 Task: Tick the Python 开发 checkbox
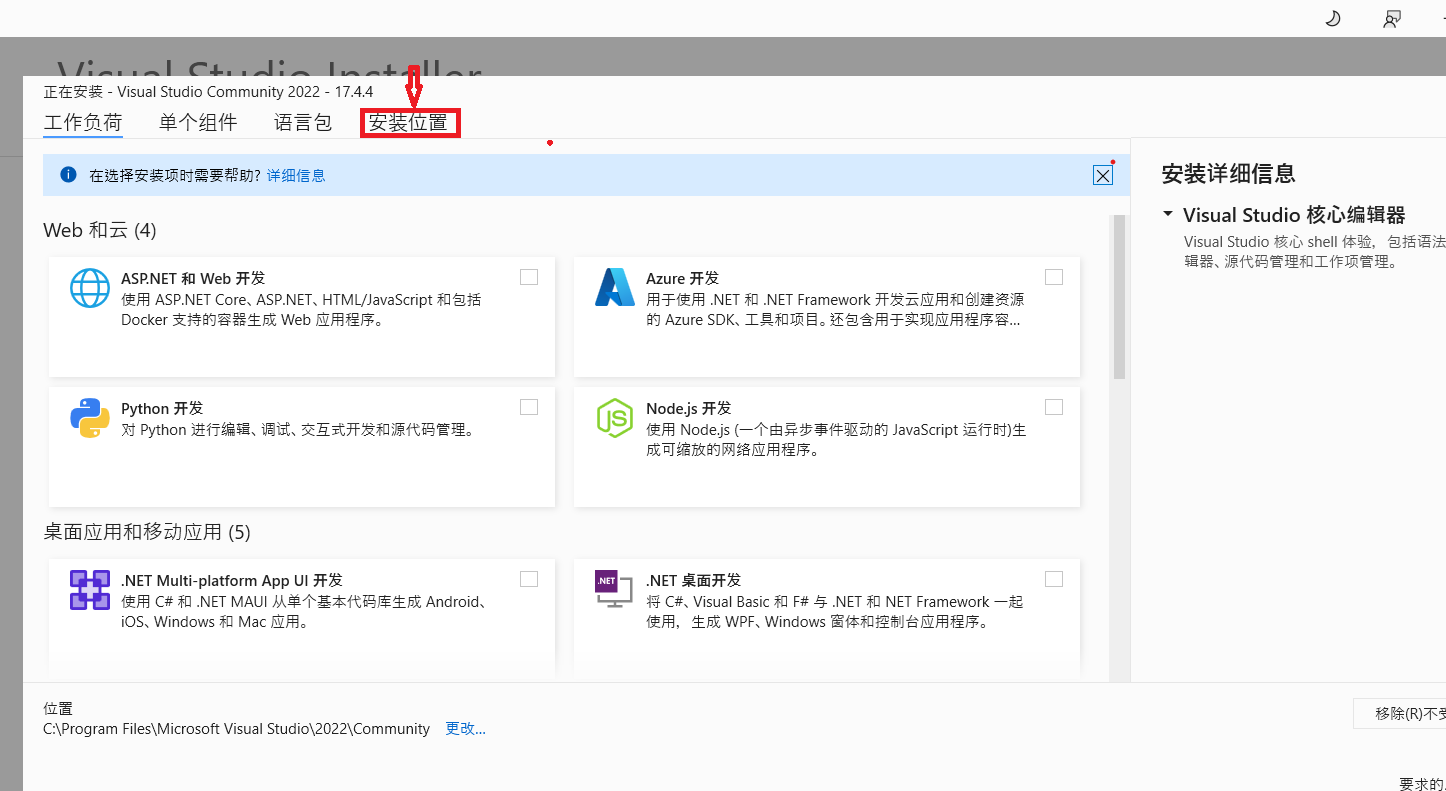(x=529, y=407)
